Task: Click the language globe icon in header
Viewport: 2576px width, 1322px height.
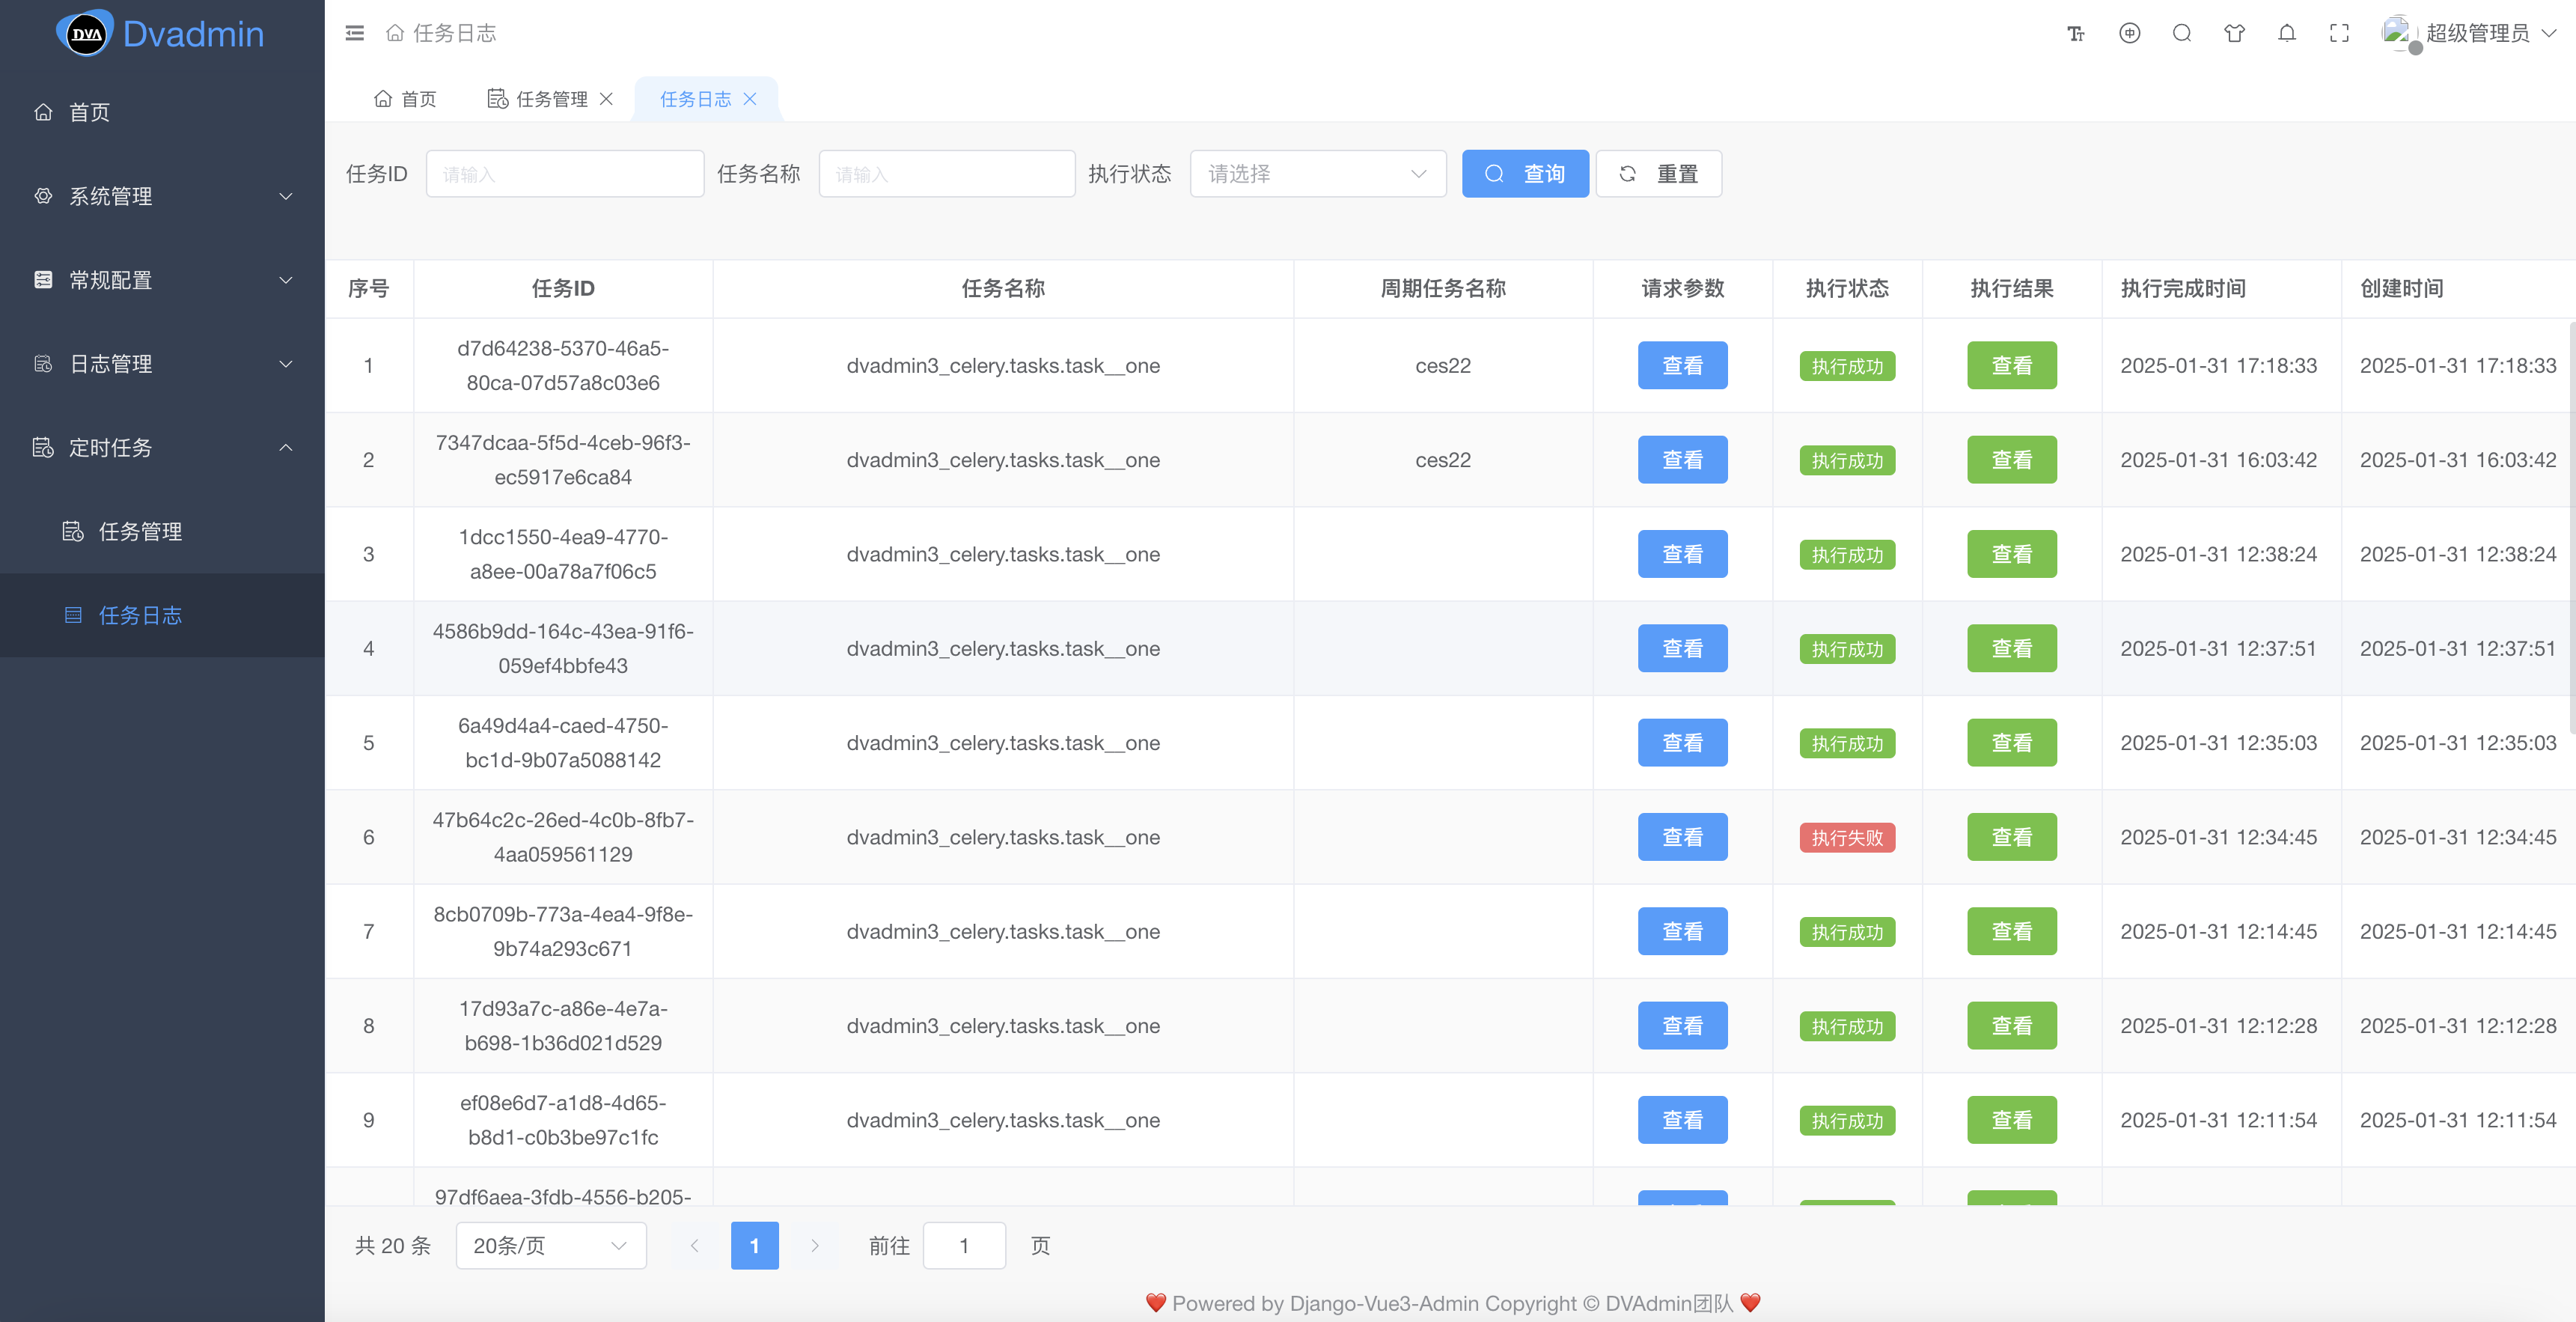Action: pos(2129,33)
